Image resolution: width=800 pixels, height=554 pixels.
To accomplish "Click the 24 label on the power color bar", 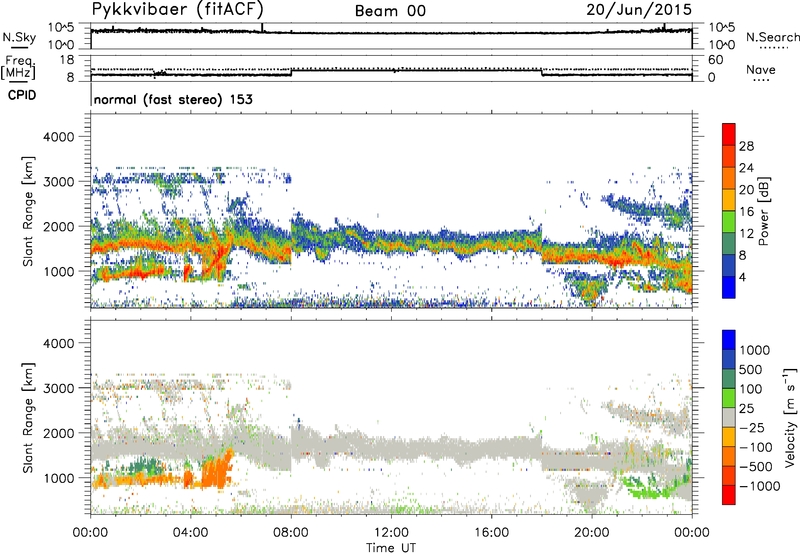I will [746, 168].
